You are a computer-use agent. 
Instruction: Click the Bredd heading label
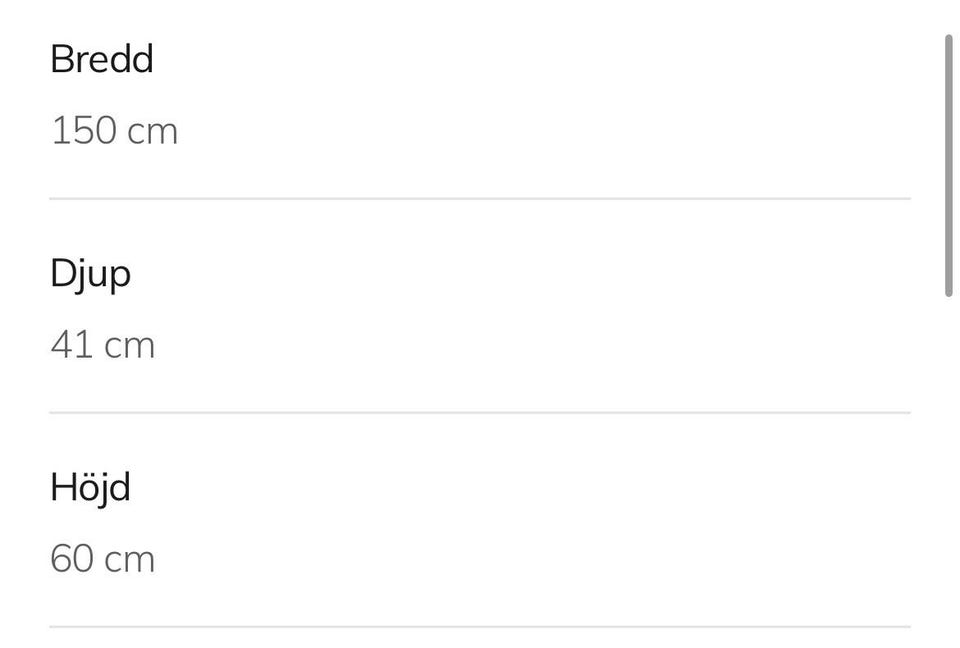pyautogui.click(x=102, y=59)
